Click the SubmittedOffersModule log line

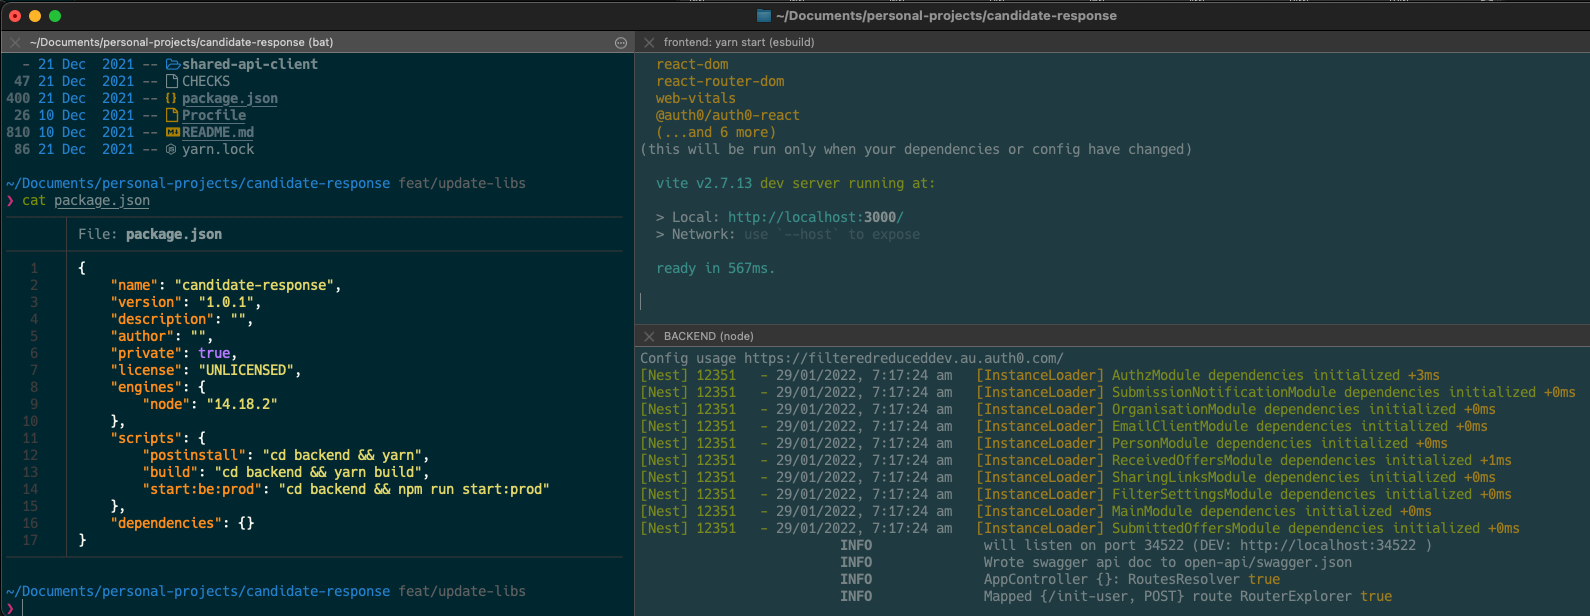click(x=1080, y=528)
